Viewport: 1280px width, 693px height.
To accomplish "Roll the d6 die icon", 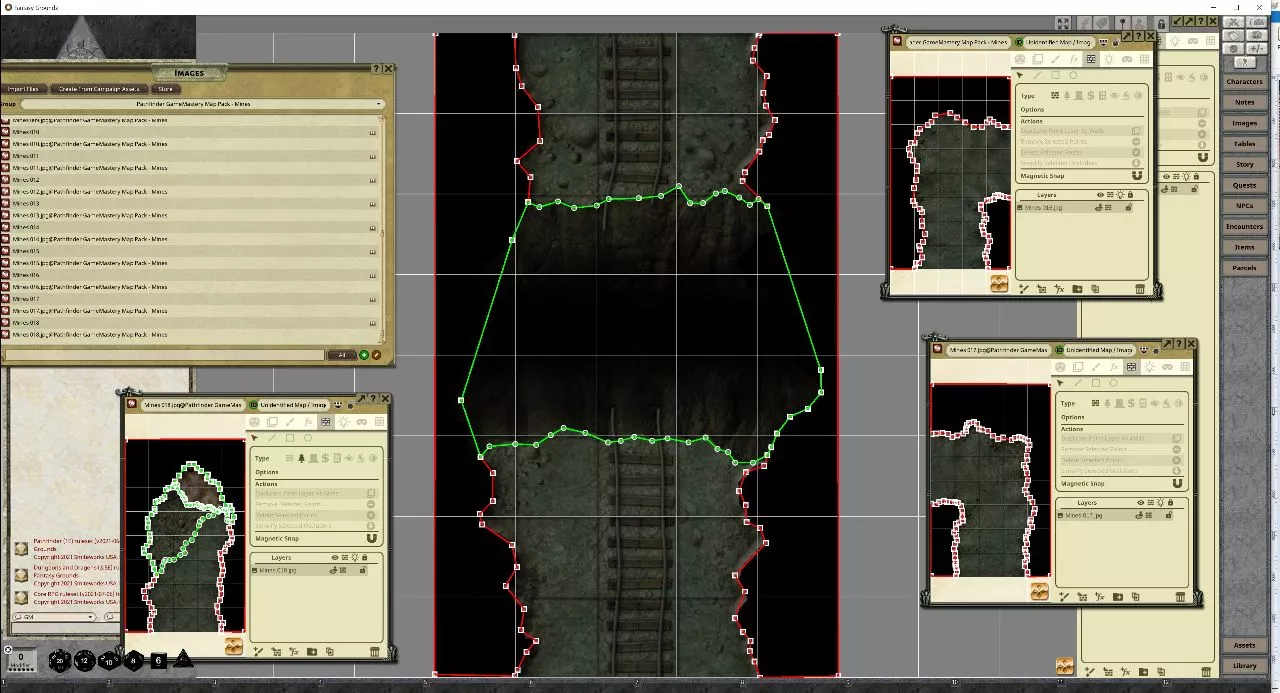I will tap(159, 660).
